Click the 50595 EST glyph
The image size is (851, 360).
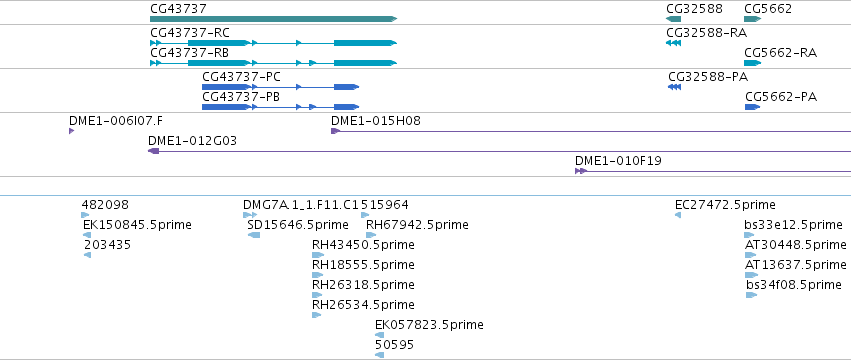pyautogui.click(x=379, y=355)
